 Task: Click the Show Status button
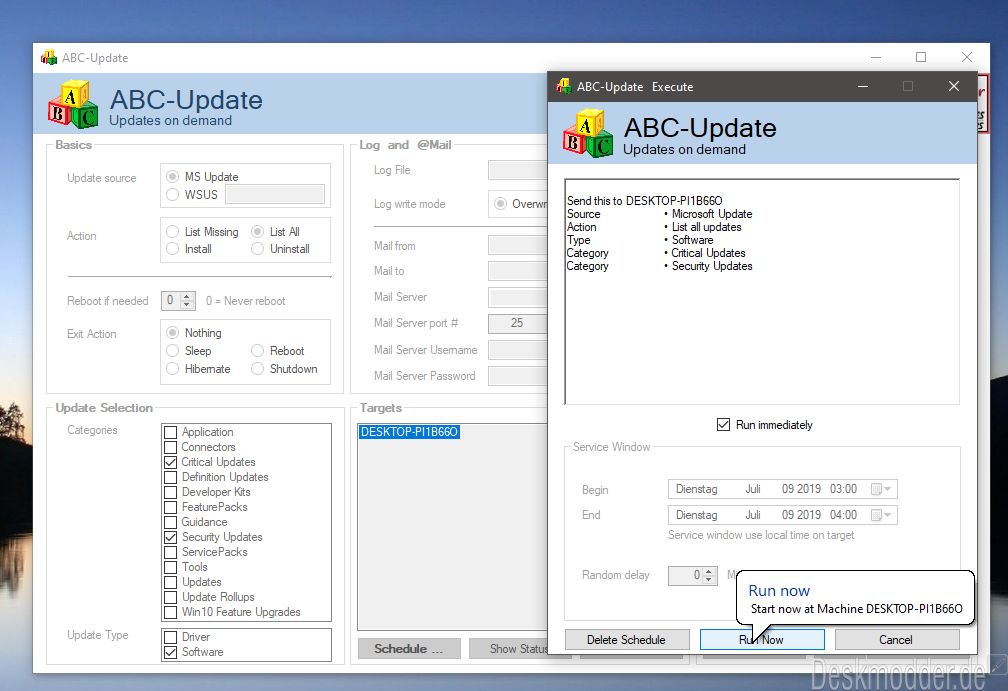click(x=509, y=649)
